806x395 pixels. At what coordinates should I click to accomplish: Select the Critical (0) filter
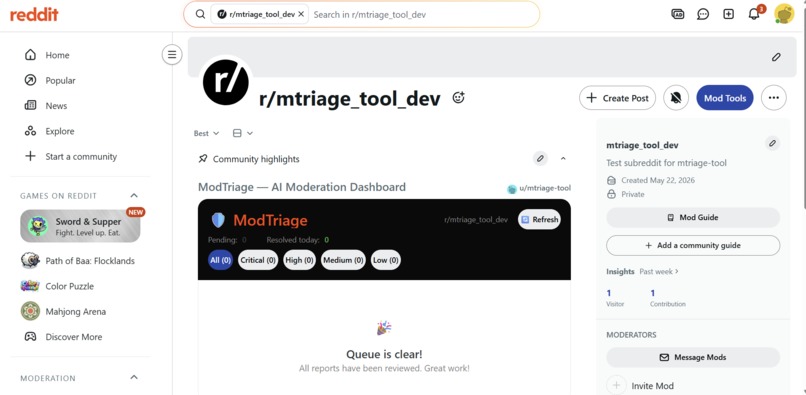[258, 260]
